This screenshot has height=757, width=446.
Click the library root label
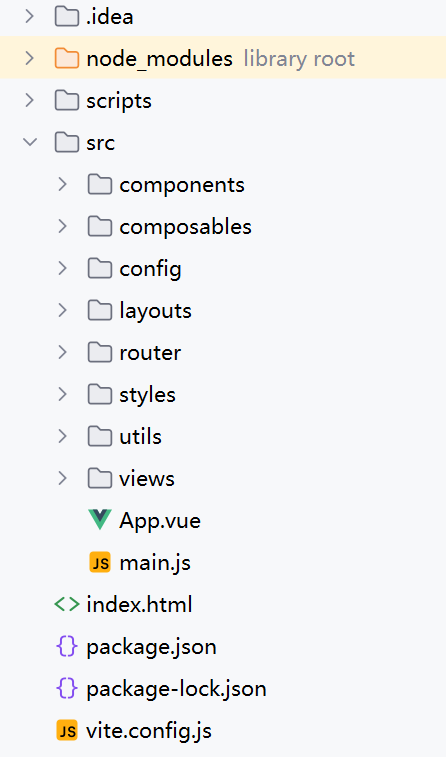[299, 59]
